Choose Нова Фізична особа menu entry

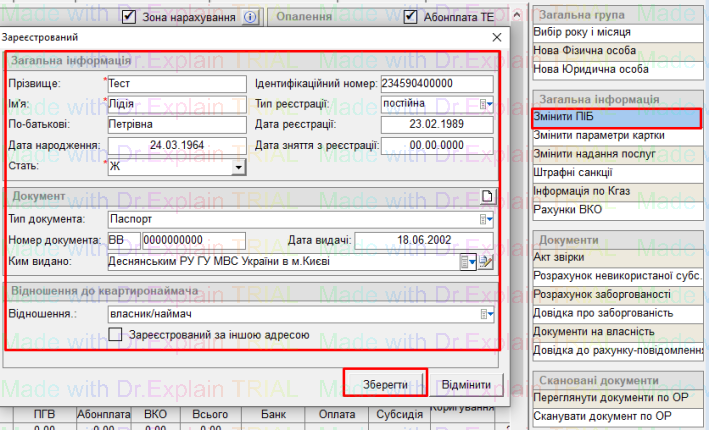click(x=615, y=51)
